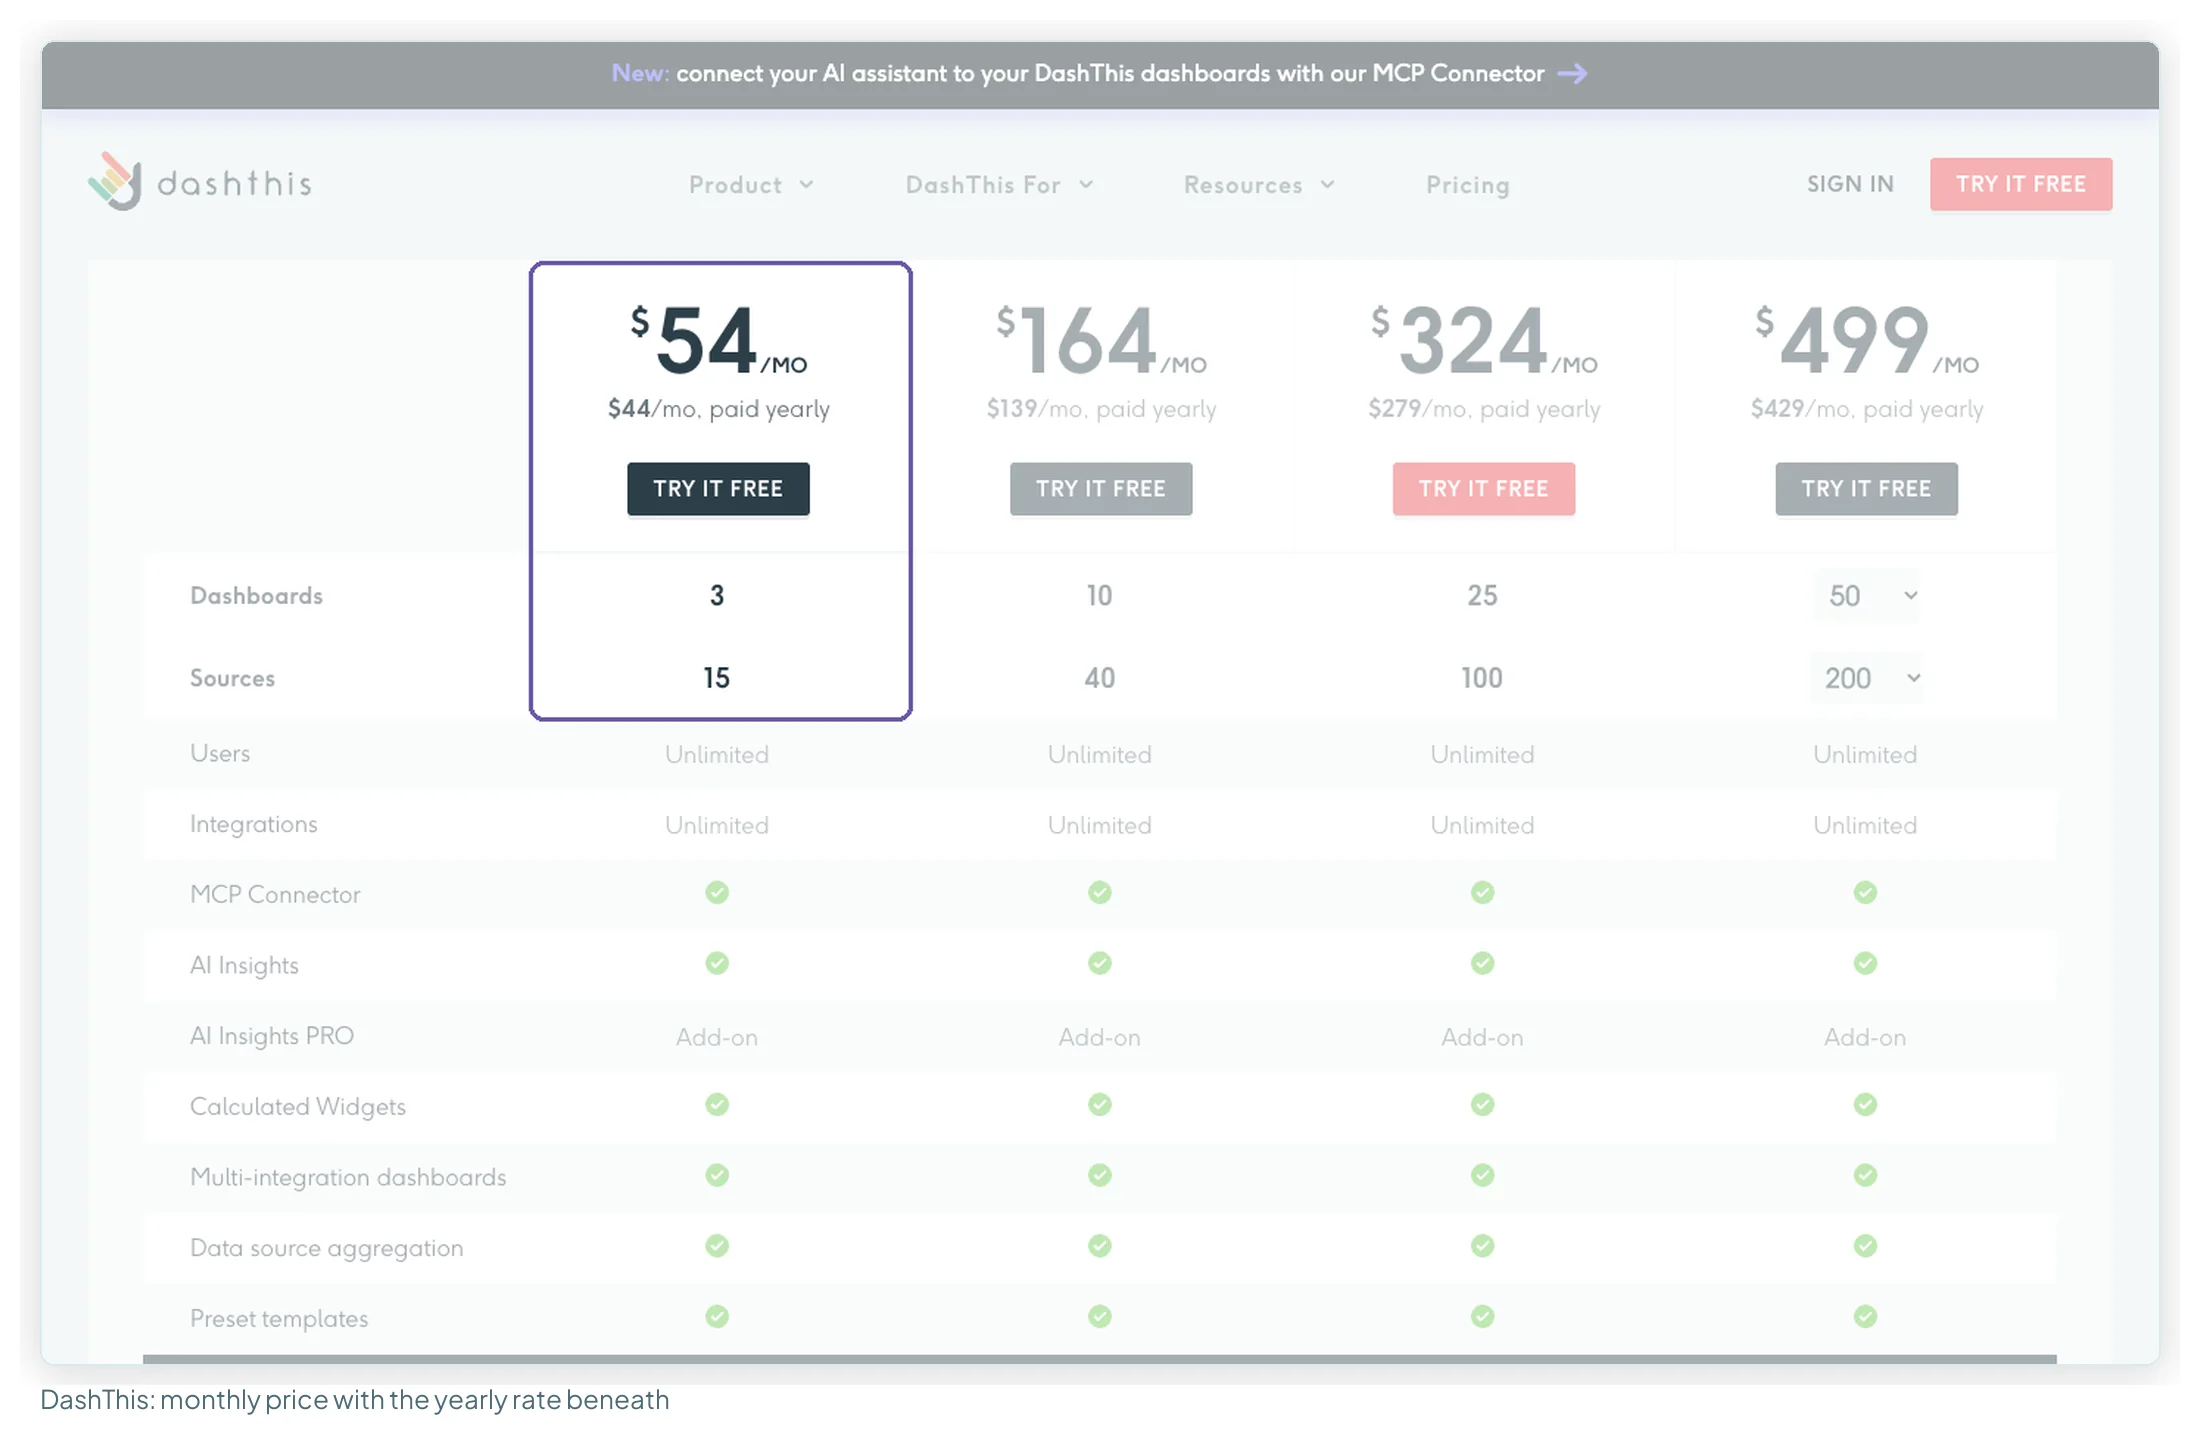Click the "Data source aggregation" row label
This screenshot has width=2200, height=1439.
(x=327, y=1248)
